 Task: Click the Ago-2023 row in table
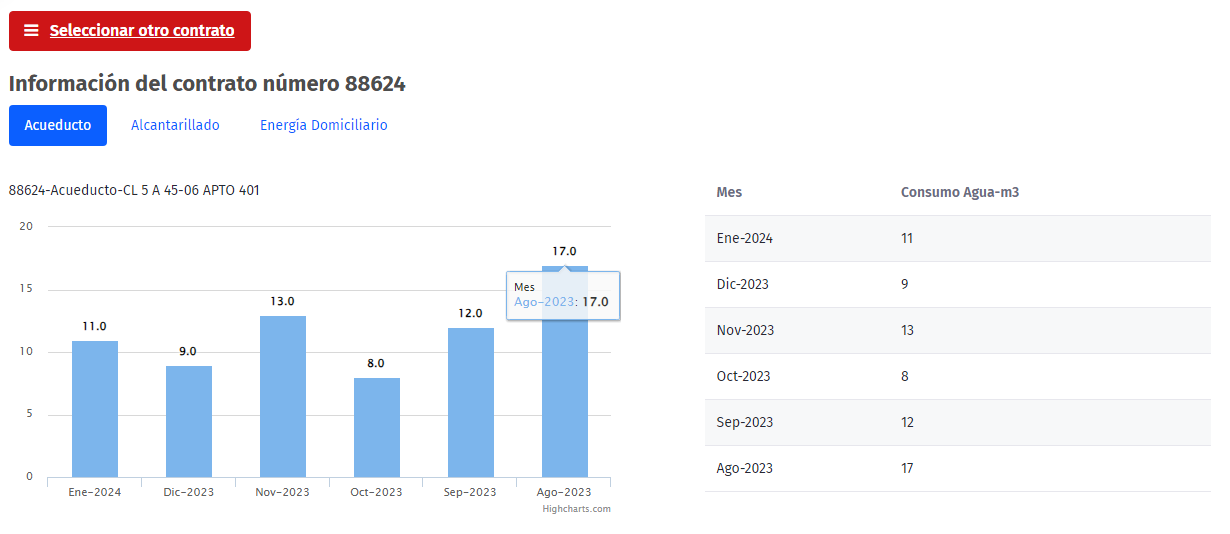[x=957, y=468]
